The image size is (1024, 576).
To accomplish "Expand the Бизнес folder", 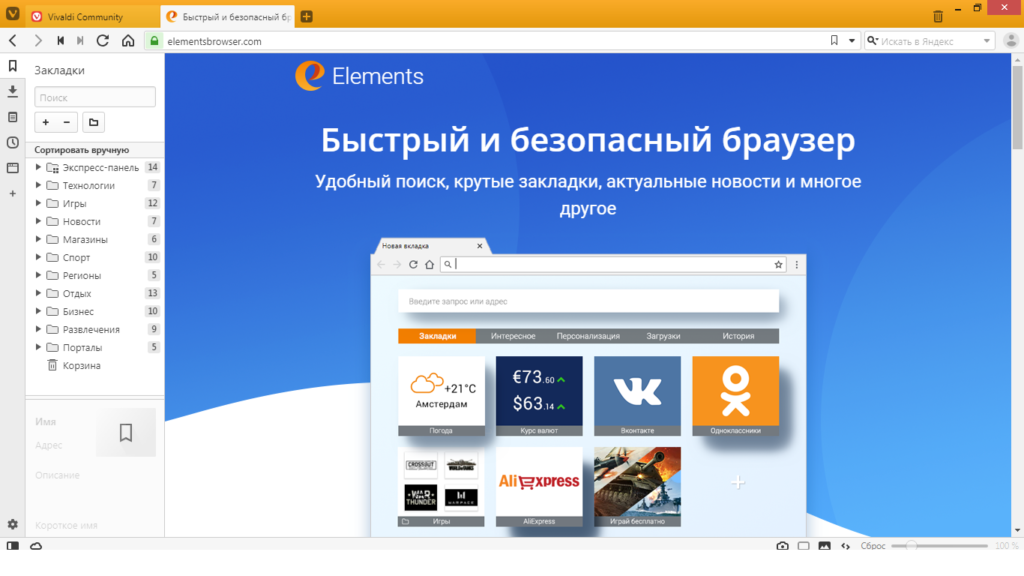I will click(x=38, y=311).
